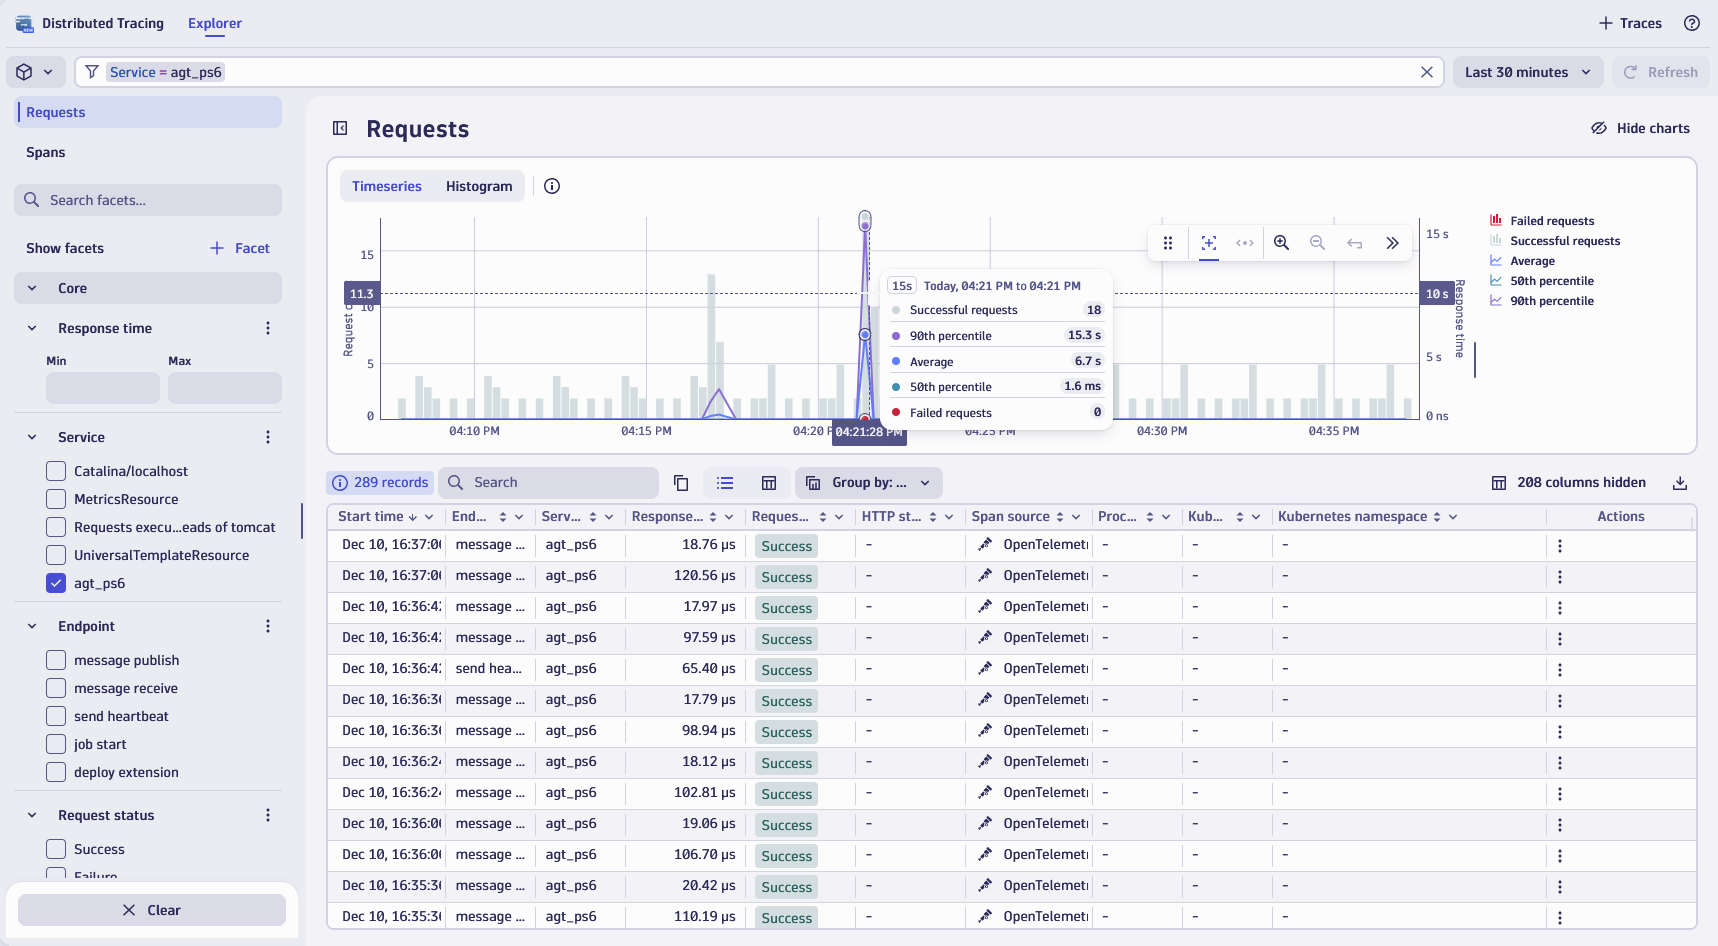This screenshot has height=946, width=1718.
Task: Click 208 columns hidden button
Action: [x=1568, y=483]
